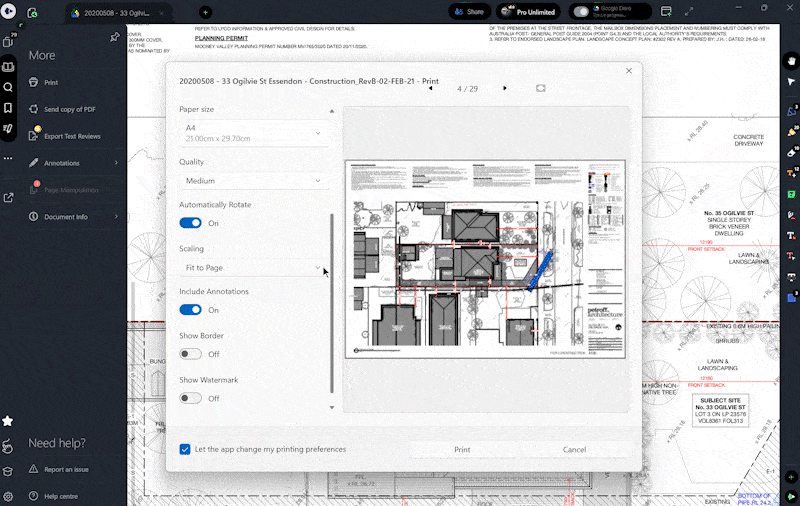Image resolution: width=800 pixels, height=506 pixels.
Task: Click the export/share arrow icon in the sidebar
Action: tap(8, 198)
